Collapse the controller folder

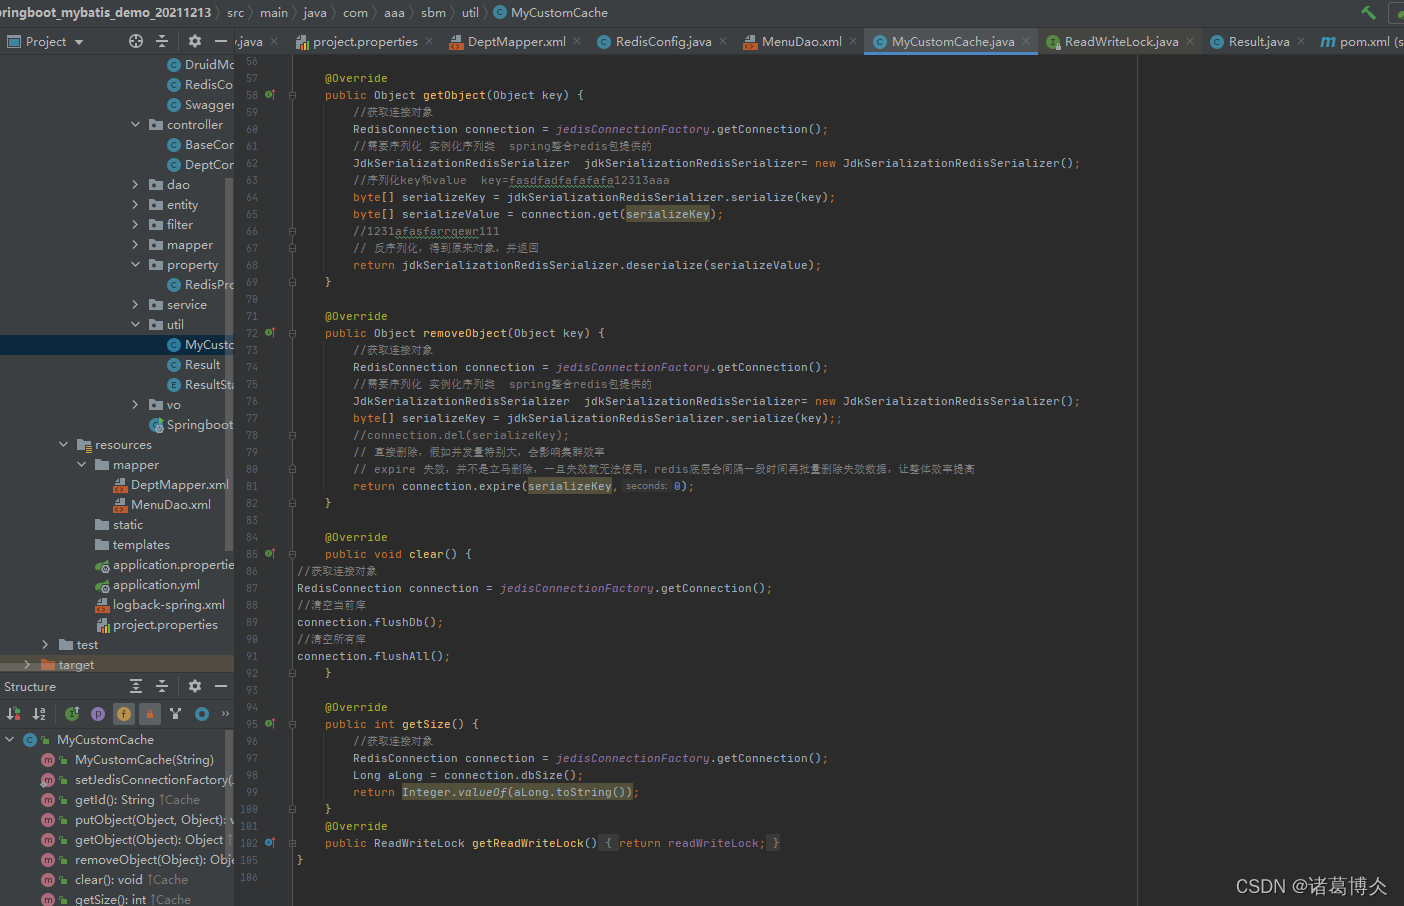[x=136, y=124]
